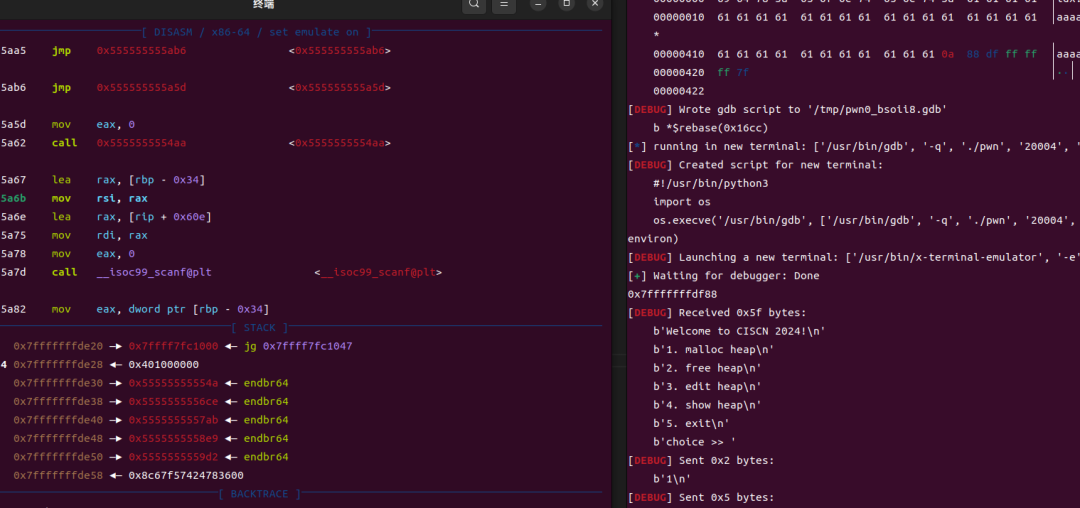Select 'mov eax, dword ptr [rbp - 0x34]'
Image resolution: width=1080 pixels, height=508 pixels.
coord(160,309)
